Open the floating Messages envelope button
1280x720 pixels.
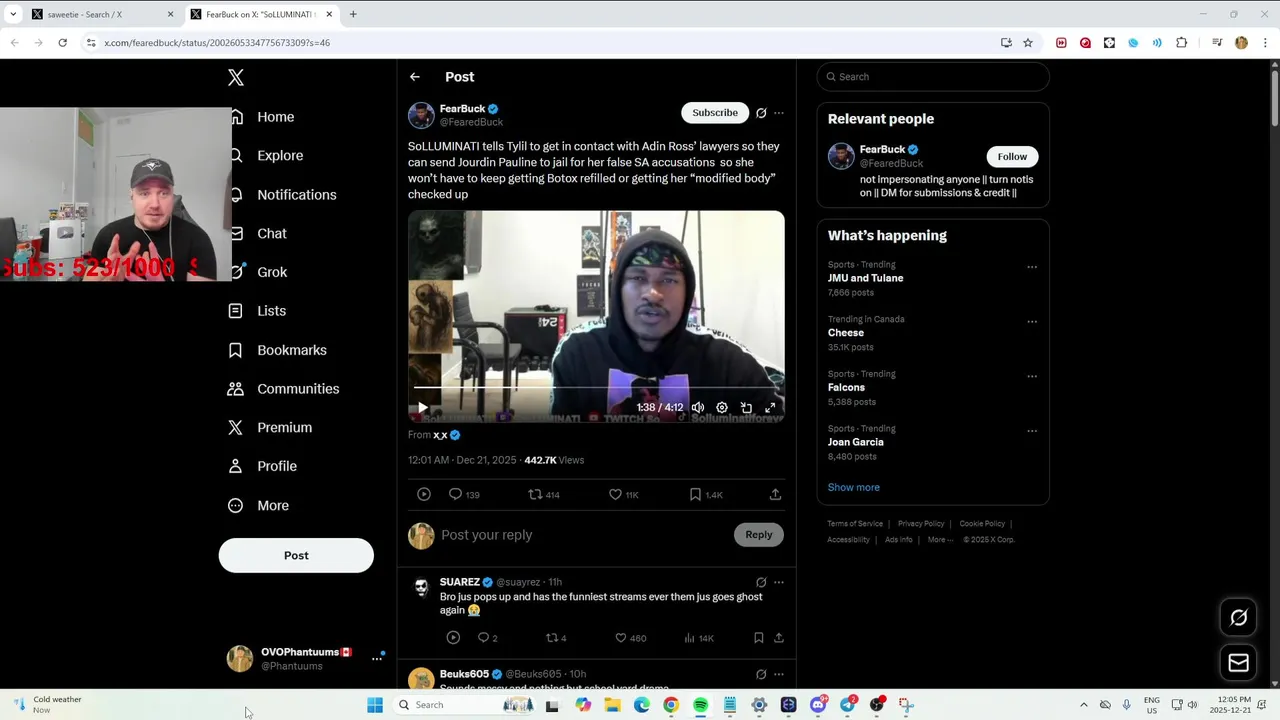point(1238,662)
